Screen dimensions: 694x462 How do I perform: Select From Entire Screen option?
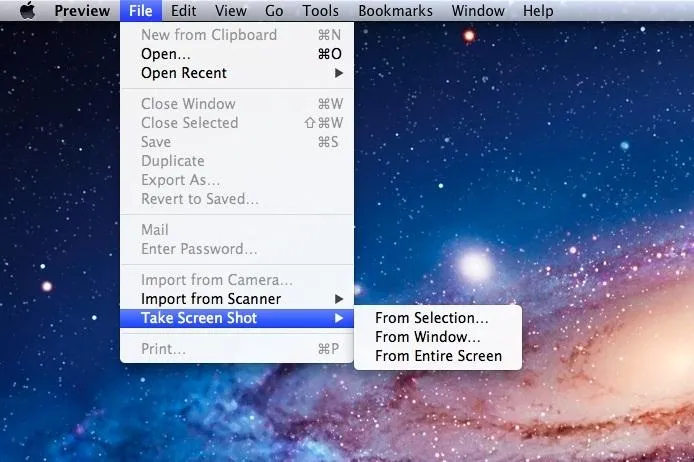click(438, 356)
